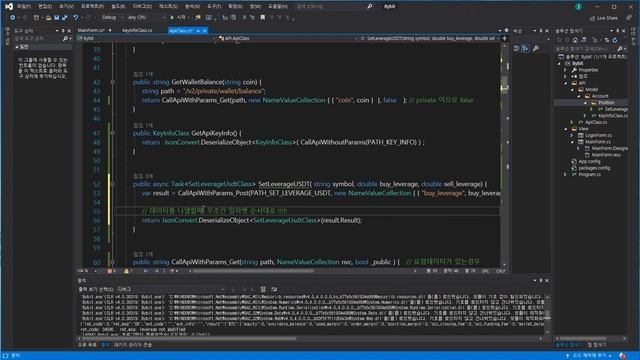Click the yellow warning count icon below editor
The height and width of the screenshot is (360, 640).
(126, 271)
